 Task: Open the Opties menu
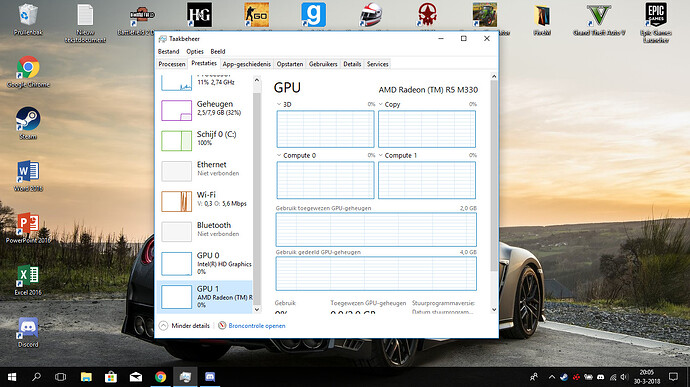[x=195, y=52]
